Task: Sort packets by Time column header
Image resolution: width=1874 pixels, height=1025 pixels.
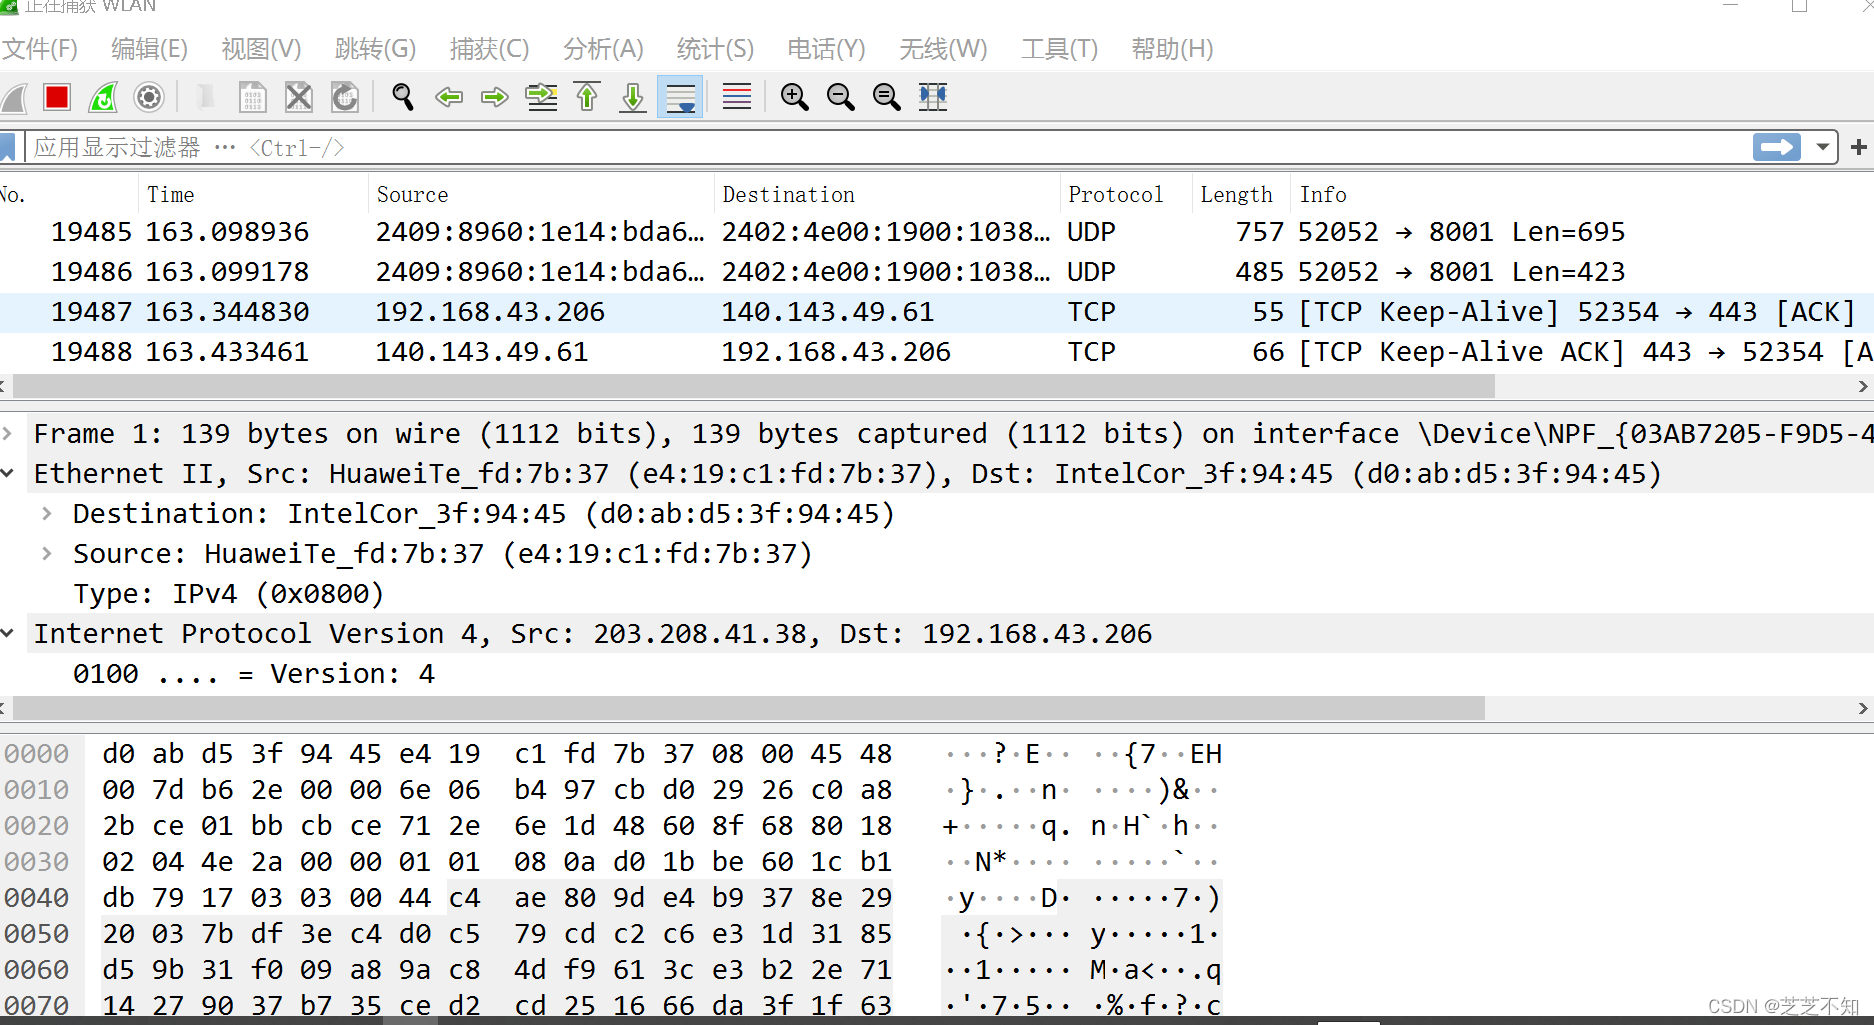Action: (x=253, y=194)
